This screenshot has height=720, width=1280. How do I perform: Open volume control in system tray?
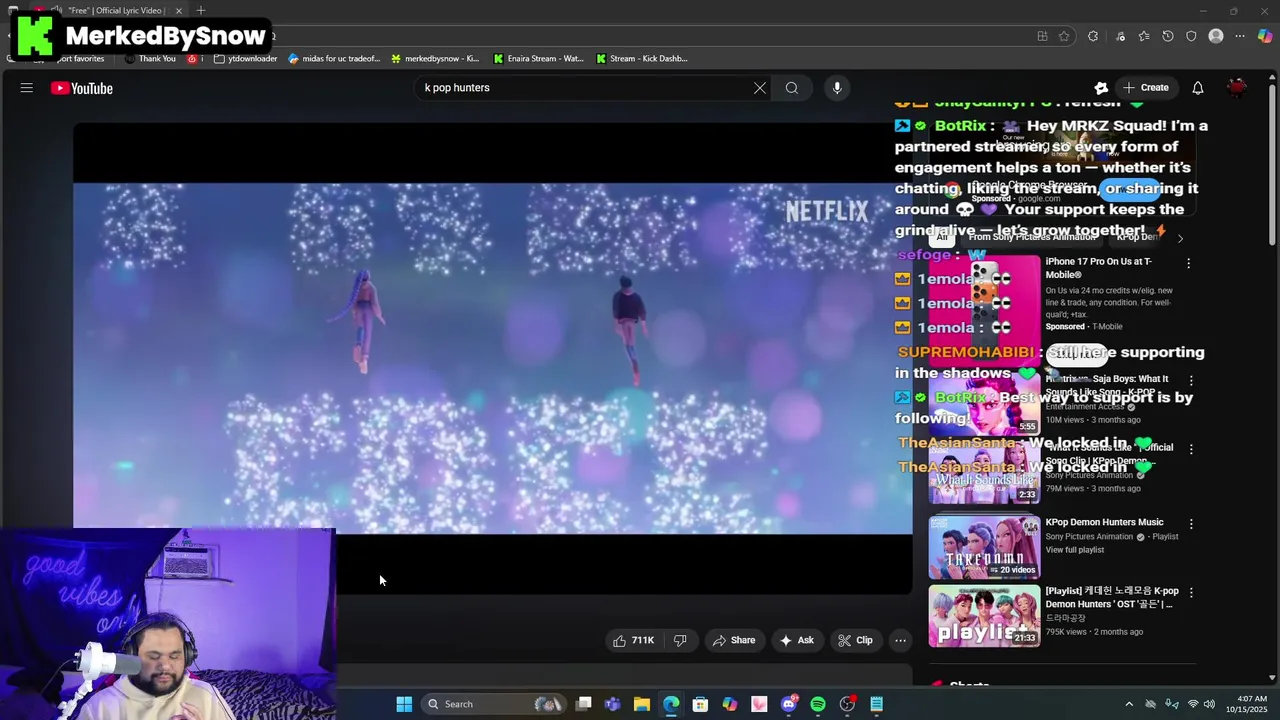click(x=1208, y=704)
